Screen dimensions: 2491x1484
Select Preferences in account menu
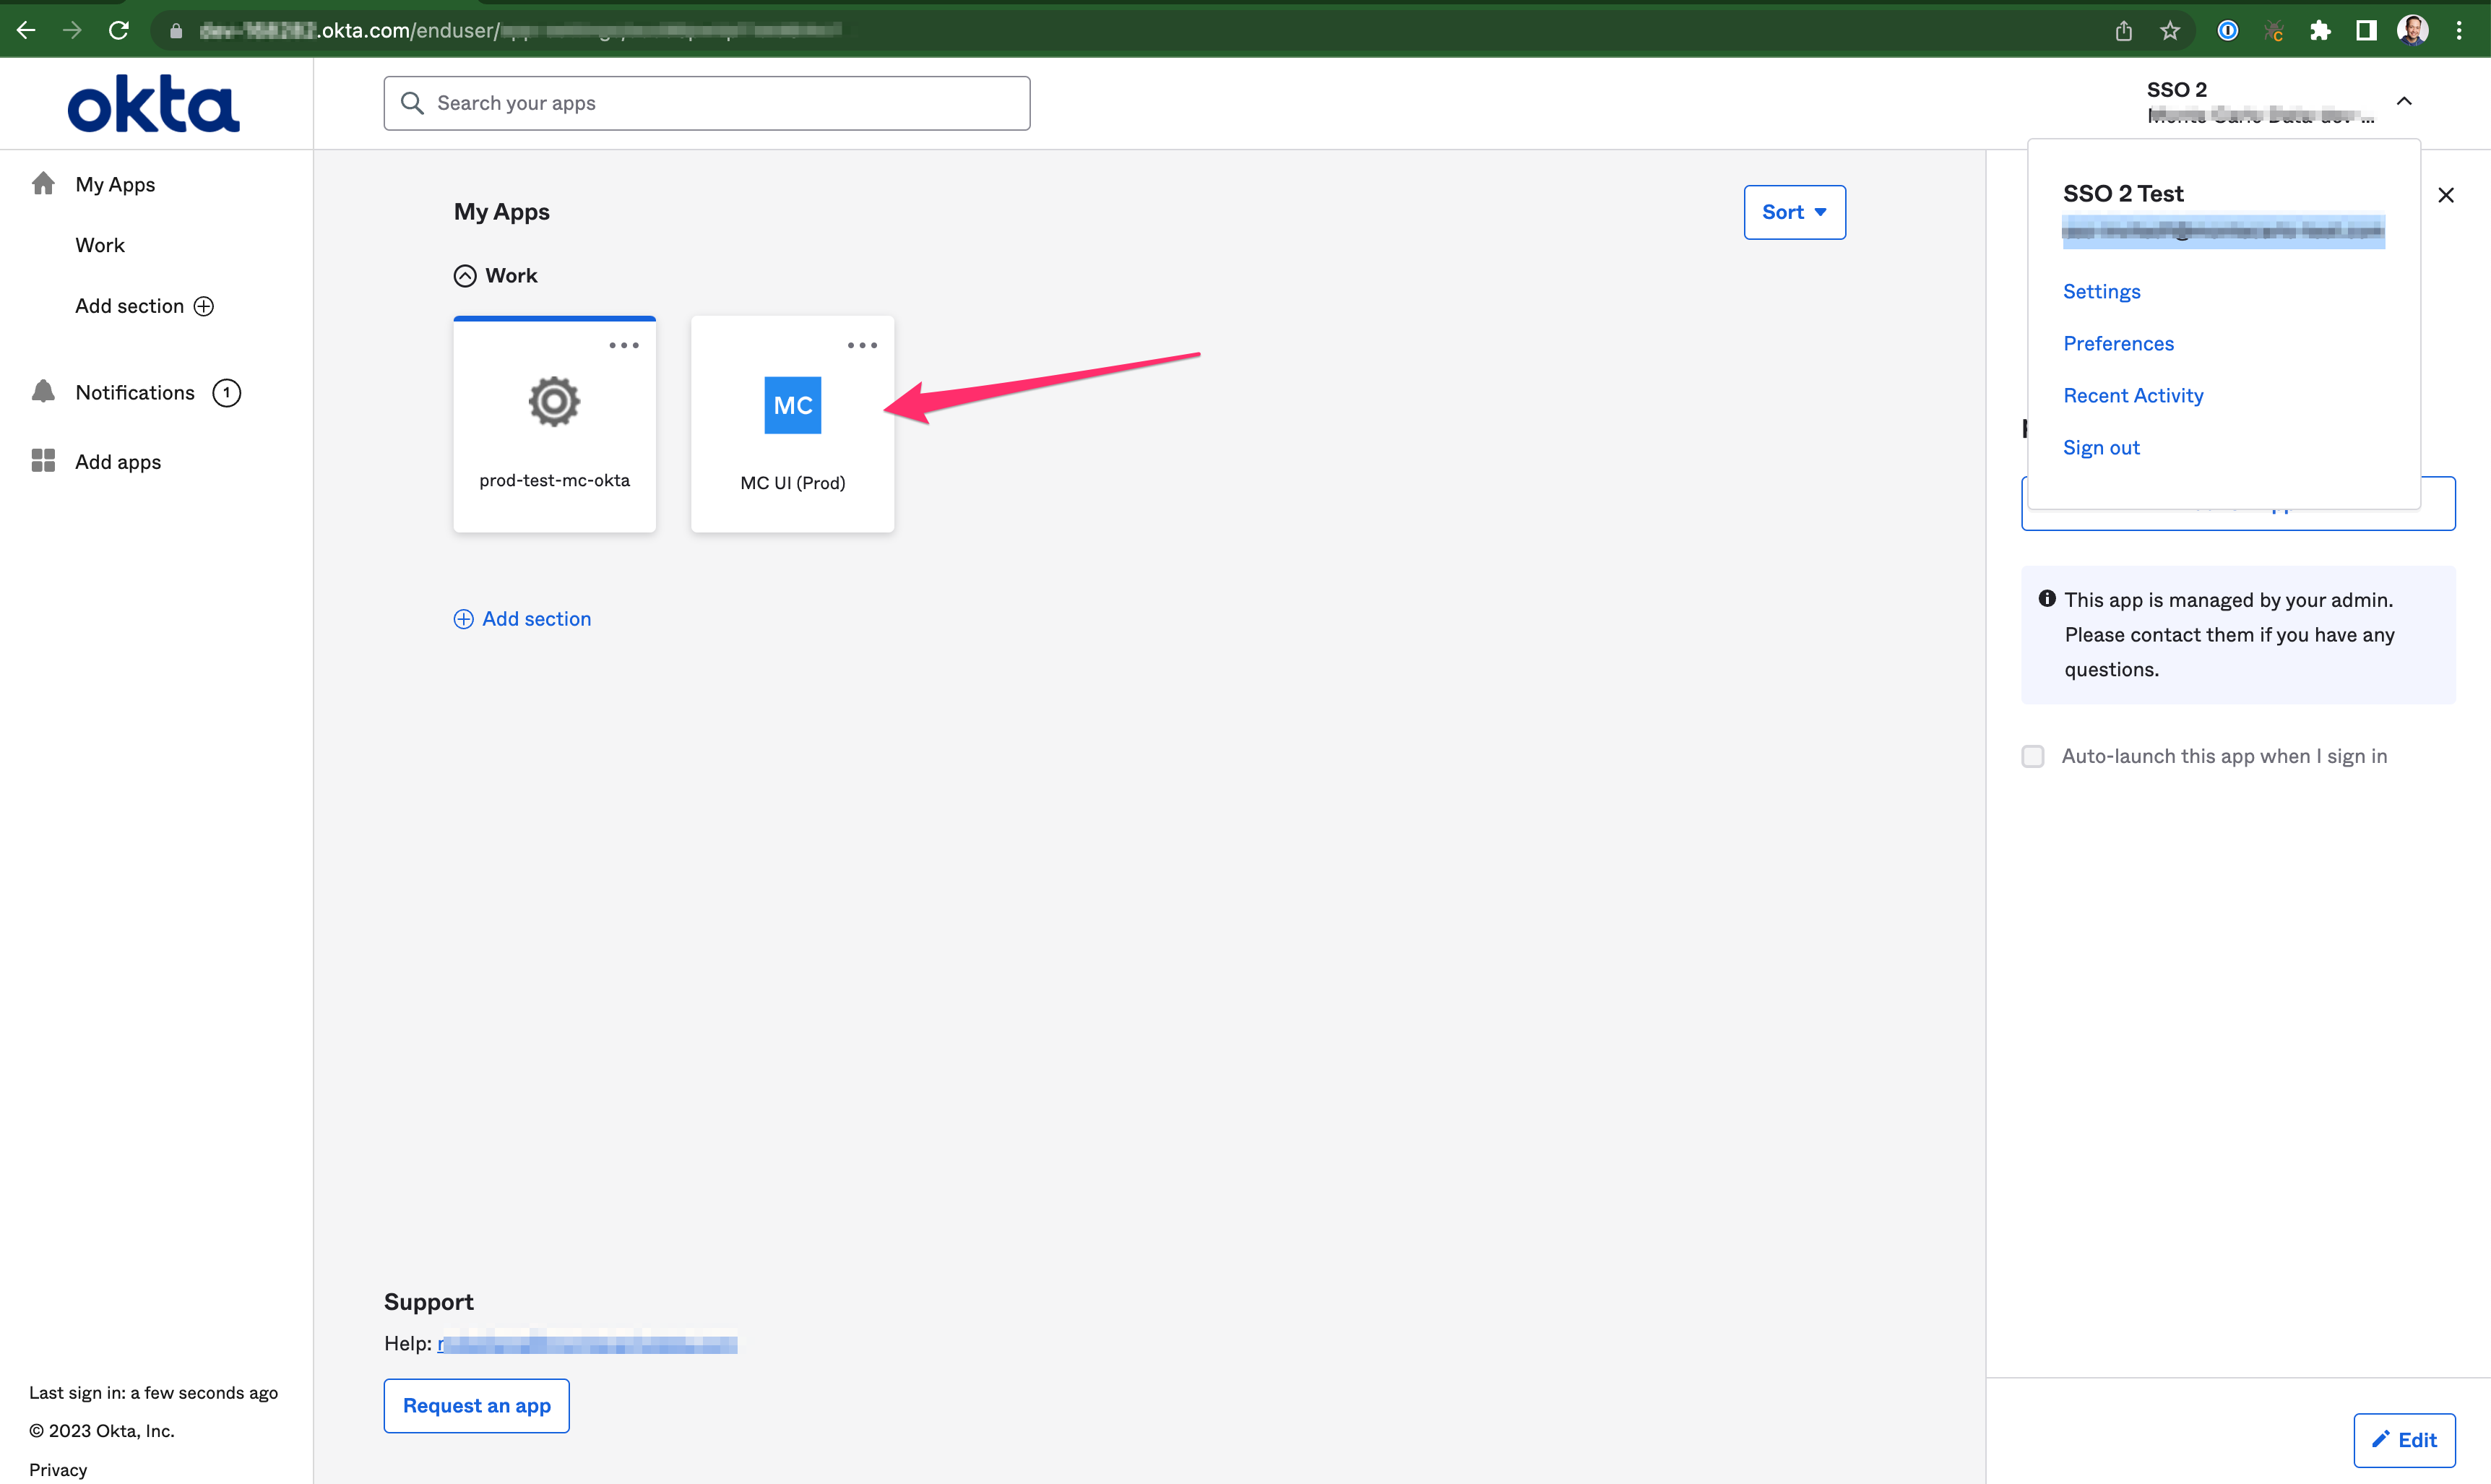pos(2118,343)
